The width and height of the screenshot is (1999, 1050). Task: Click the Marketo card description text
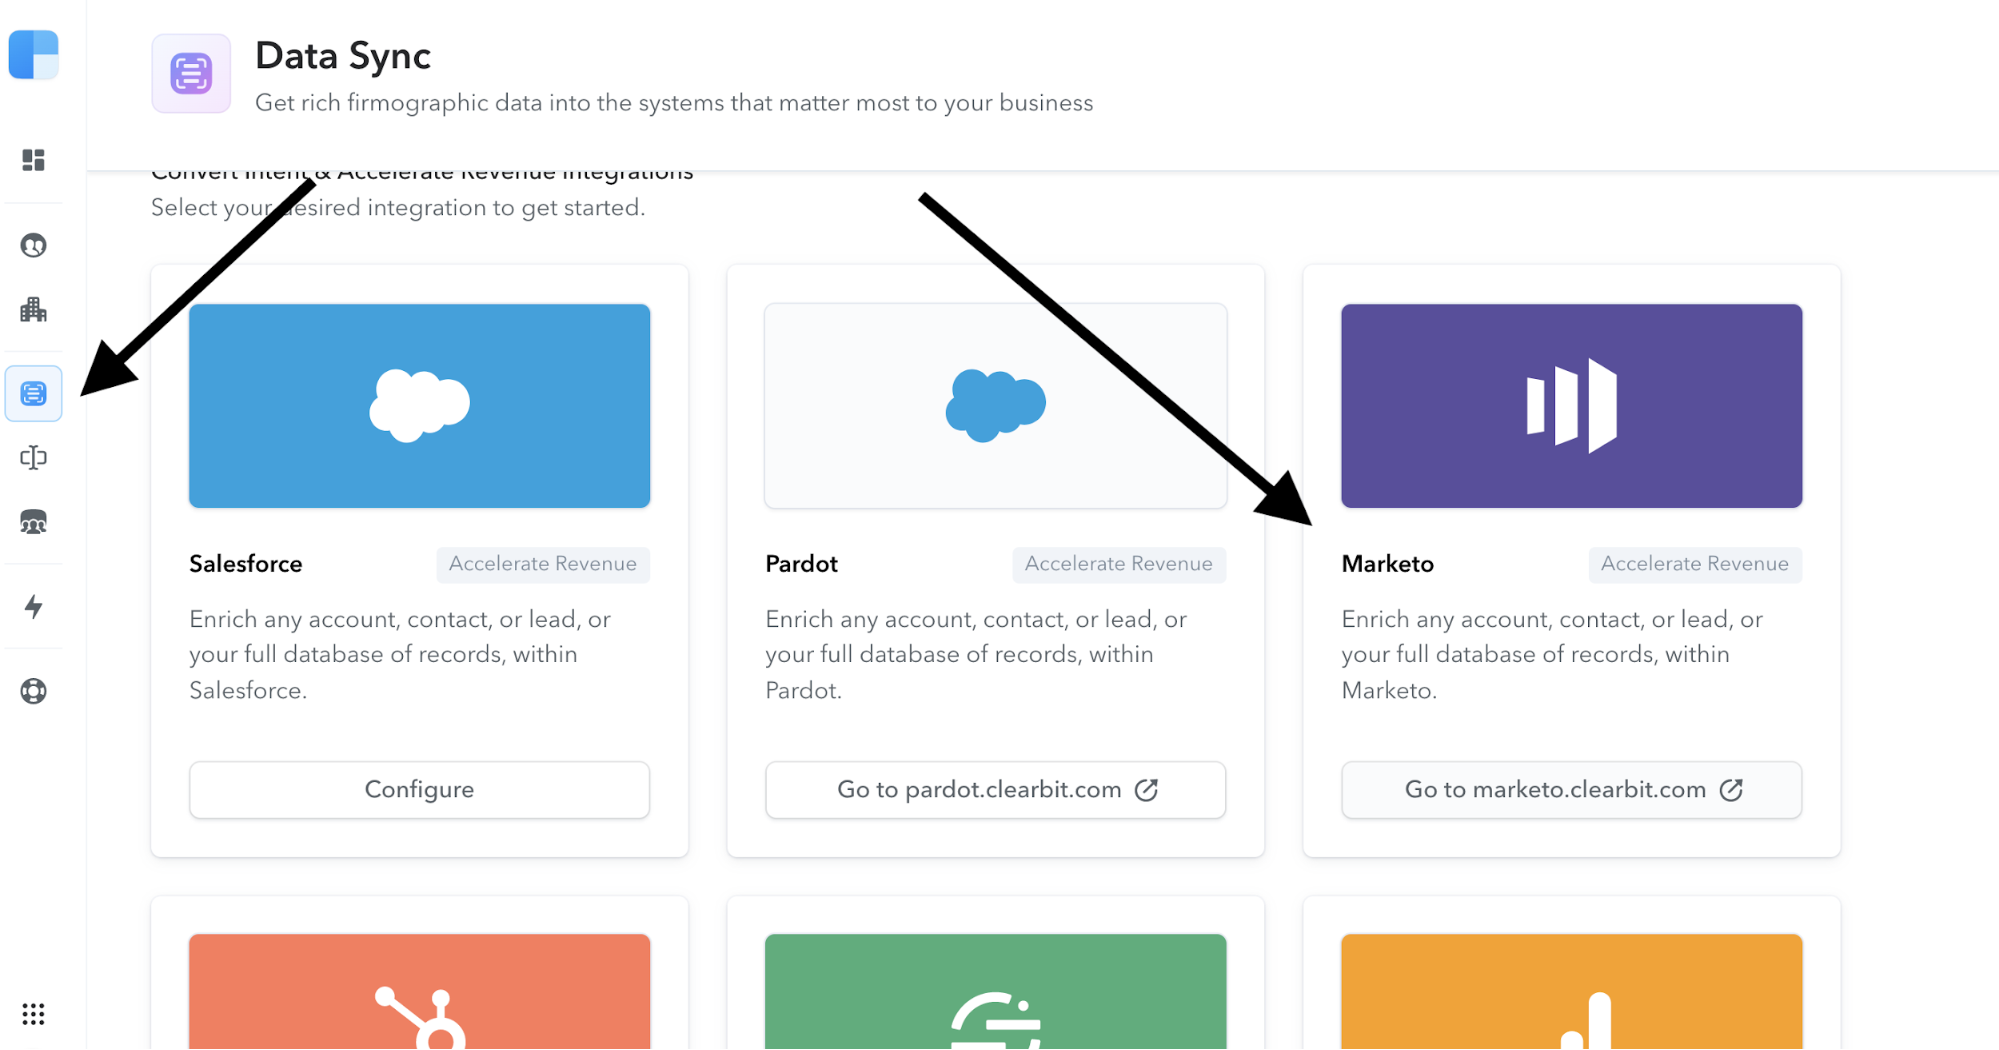1552,655
